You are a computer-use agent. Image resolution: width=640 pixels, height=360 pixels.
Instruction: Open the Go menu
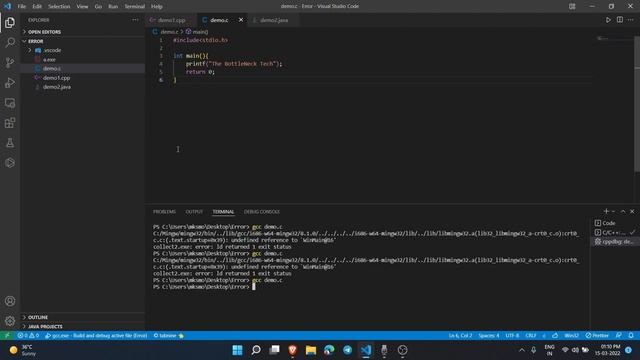click(98, 7)
